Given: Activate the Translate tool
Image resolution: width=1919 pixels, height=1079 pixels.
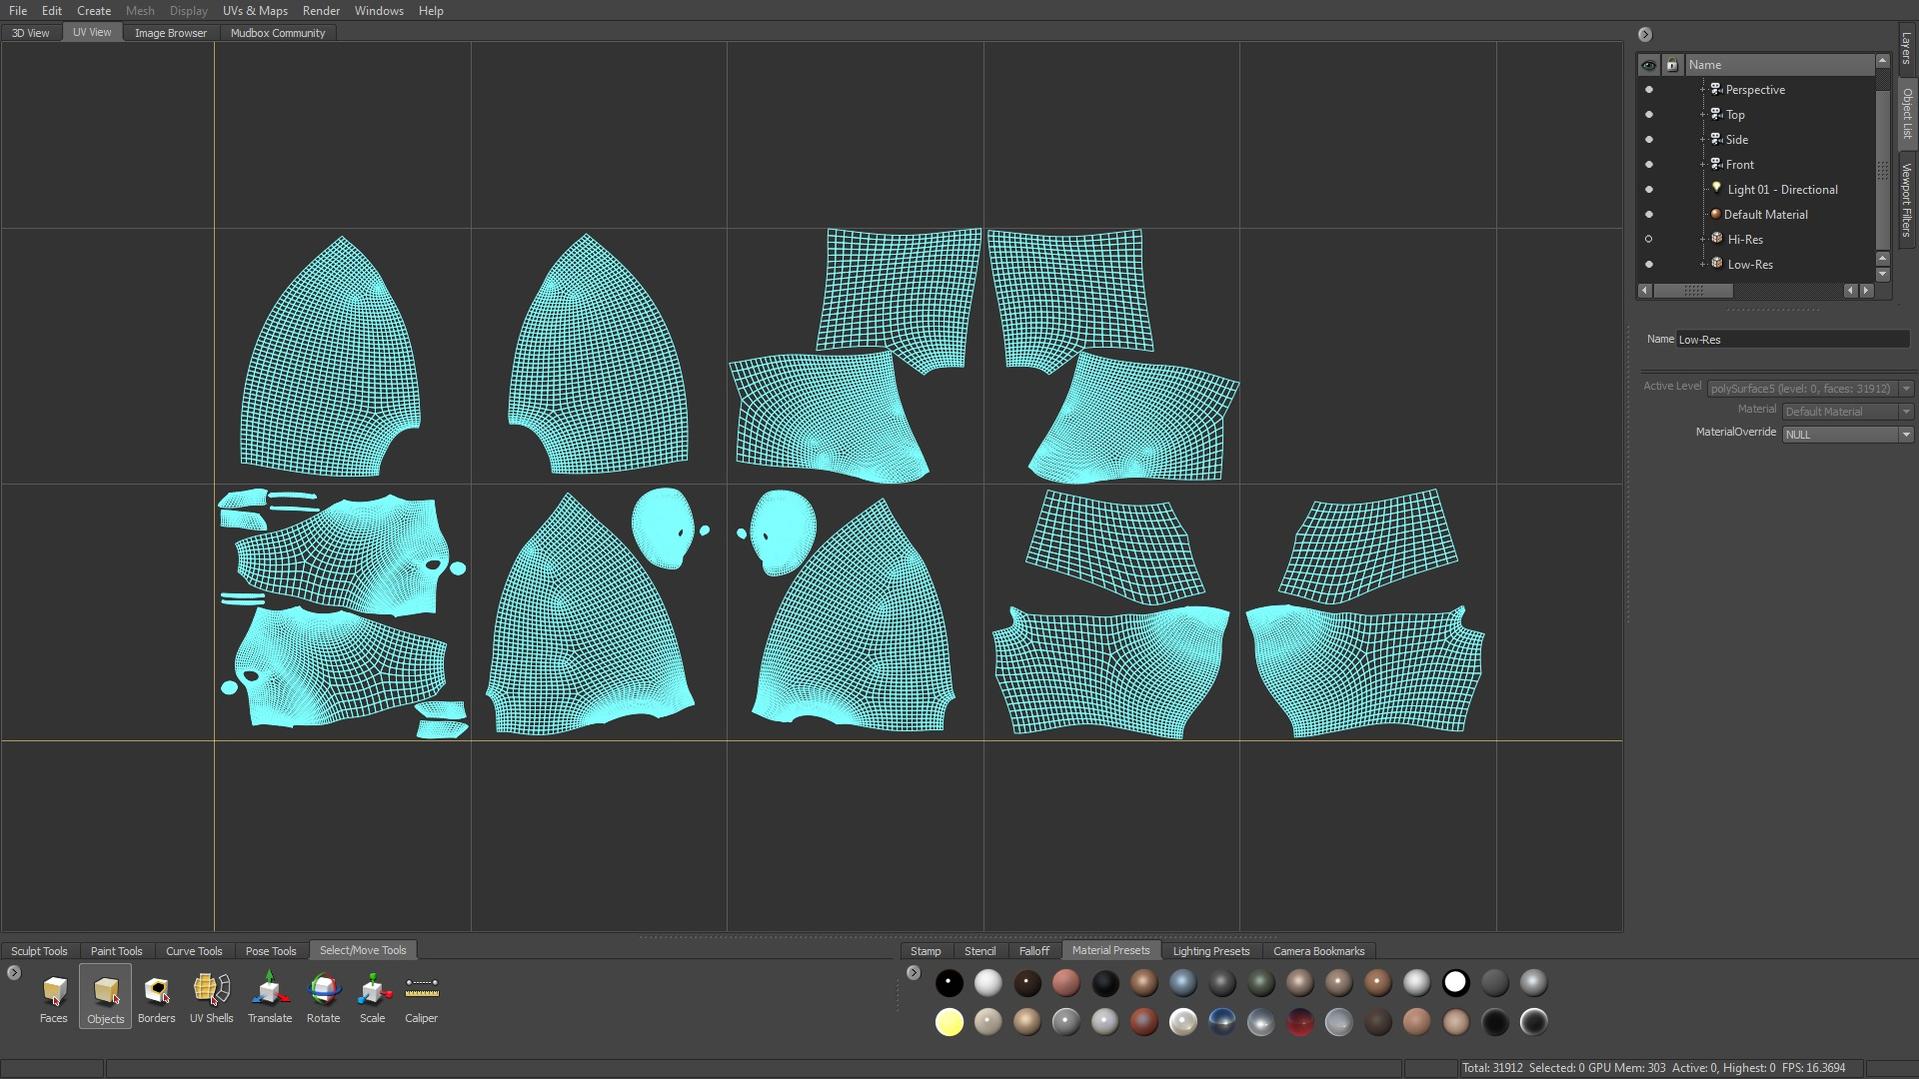Looking at the screenshot, I should coord(269,997).
